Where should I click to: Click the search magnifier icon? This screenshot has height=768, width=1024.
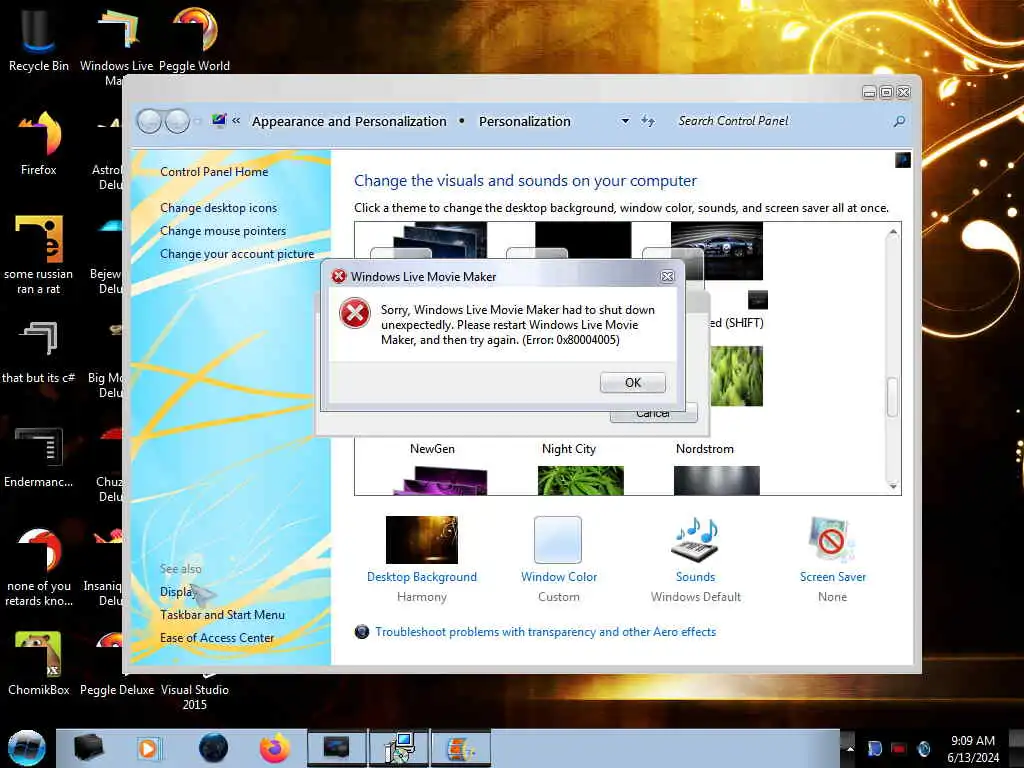point(899,121)
